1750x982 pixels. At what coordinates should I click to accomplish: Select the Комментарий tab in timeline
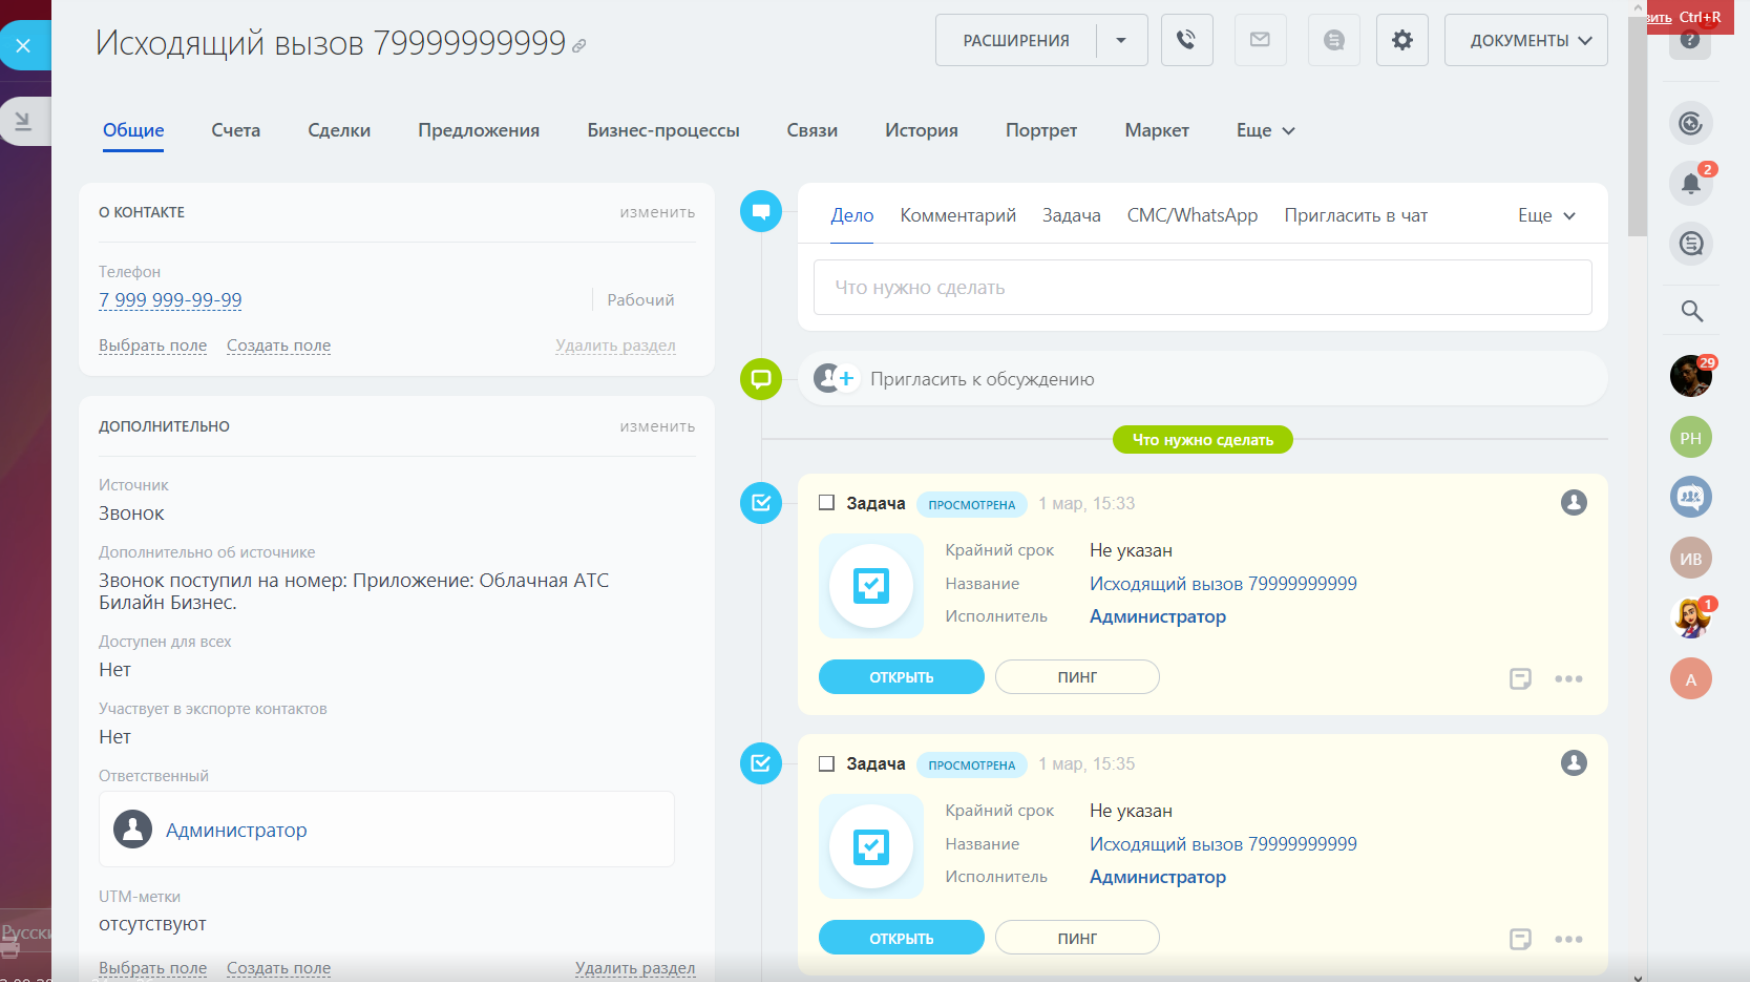pyautogui.click(x=957, y=215)
